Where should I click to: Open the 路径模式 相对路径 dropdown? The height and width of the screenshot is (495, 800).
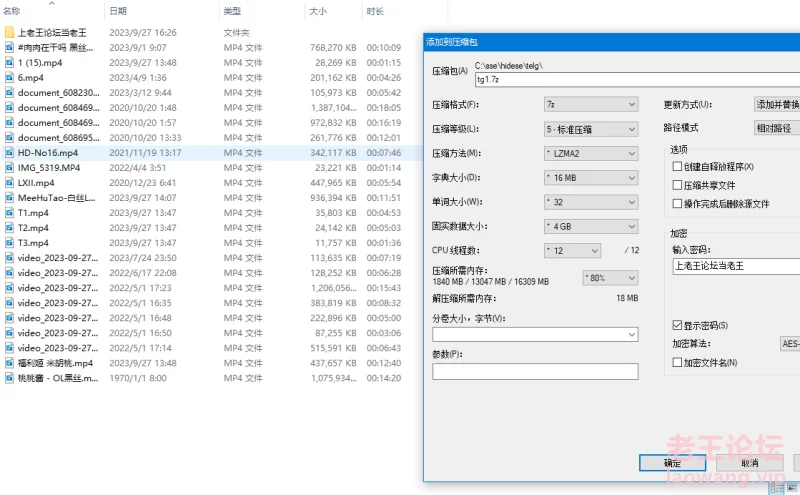(x=777, y=128)
